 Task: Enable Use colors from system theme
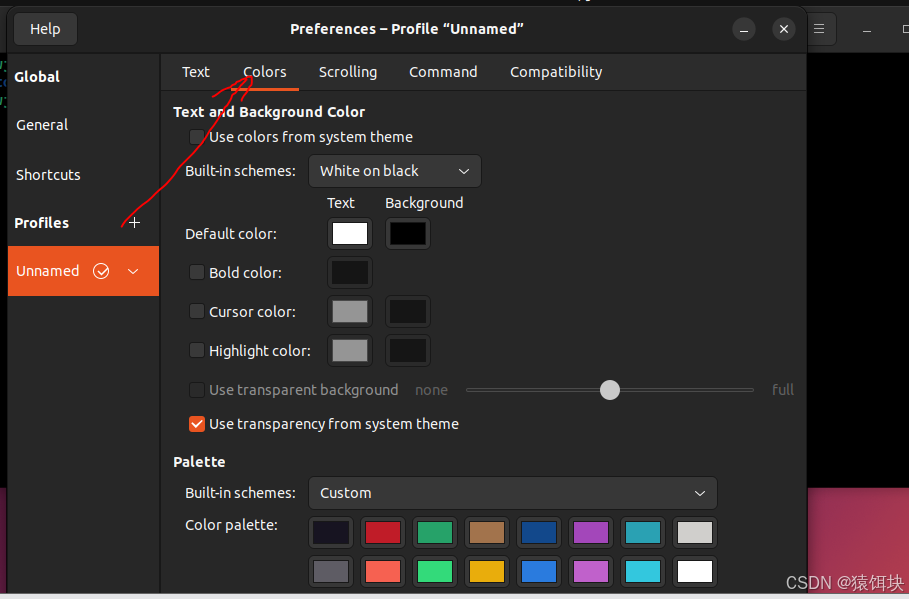tap(197, 137)
